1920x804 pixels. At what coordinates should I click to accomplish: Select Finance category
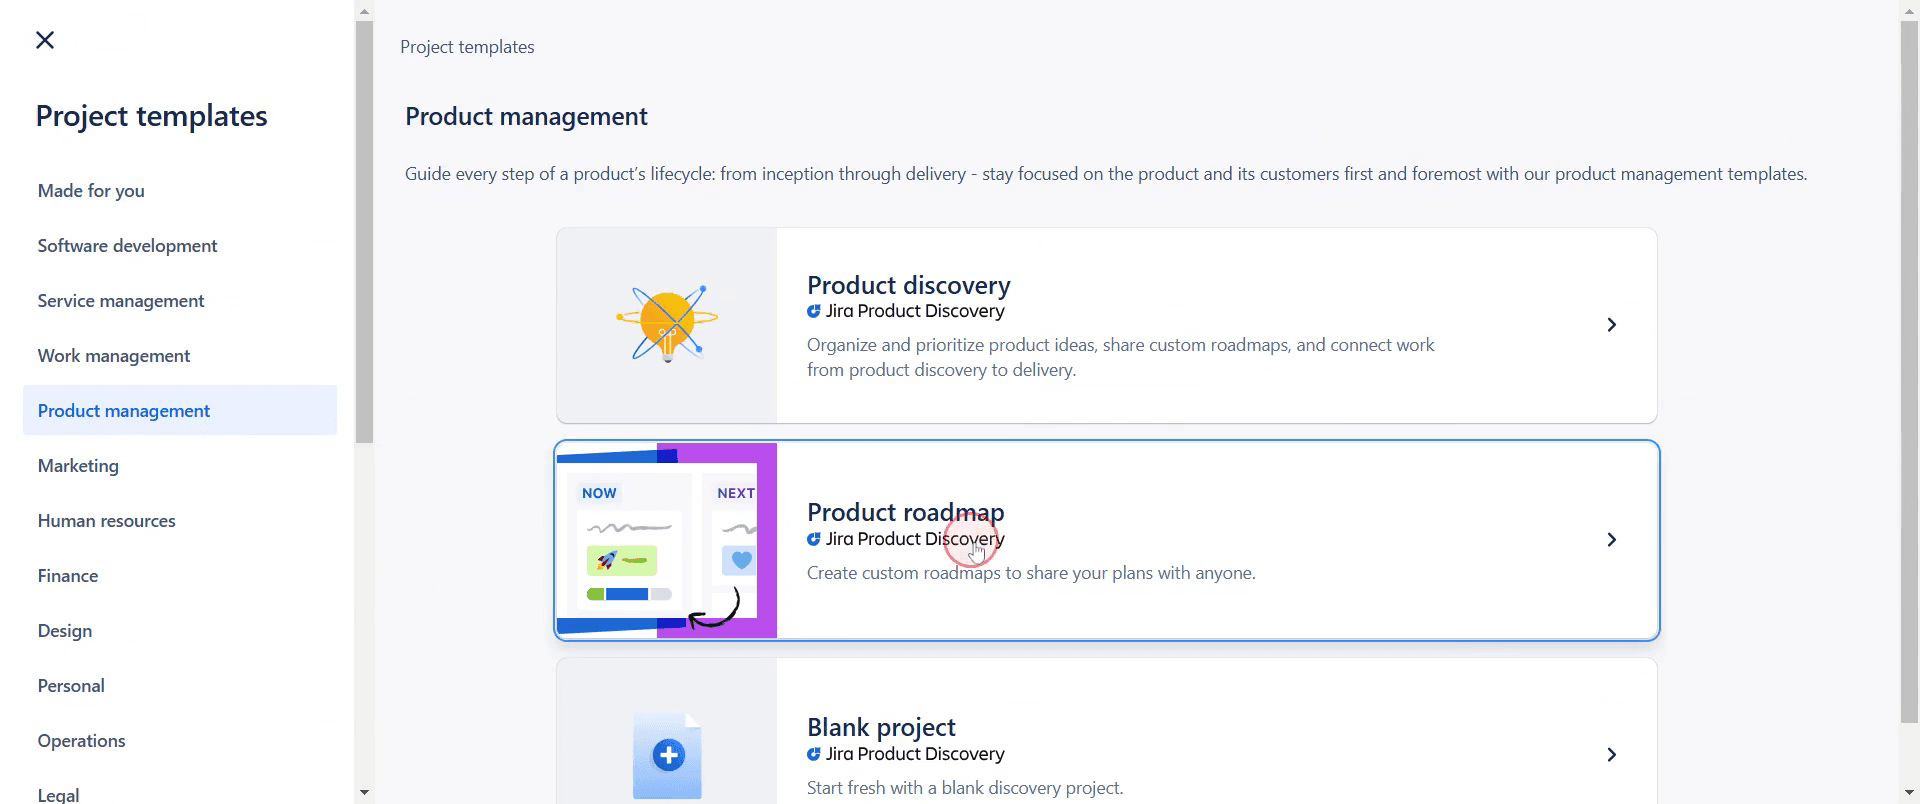(x=68, y=576)
